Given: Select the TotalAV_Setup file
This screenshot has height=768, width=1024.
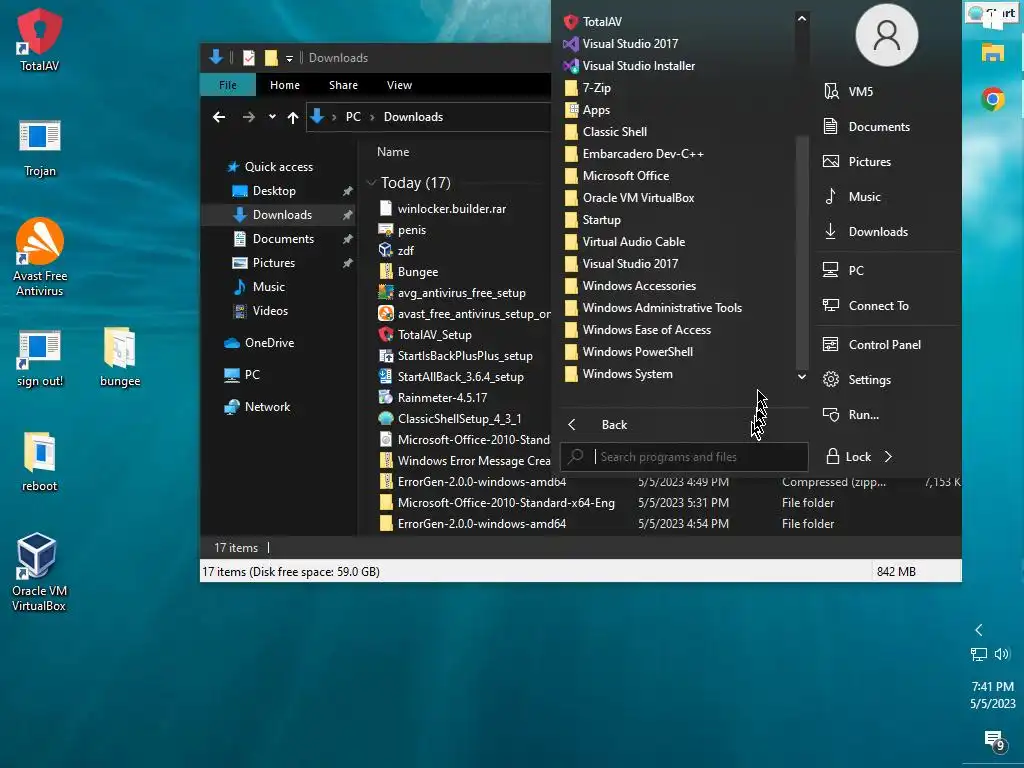Looking at the screenshot, I should tap(434, 334).
